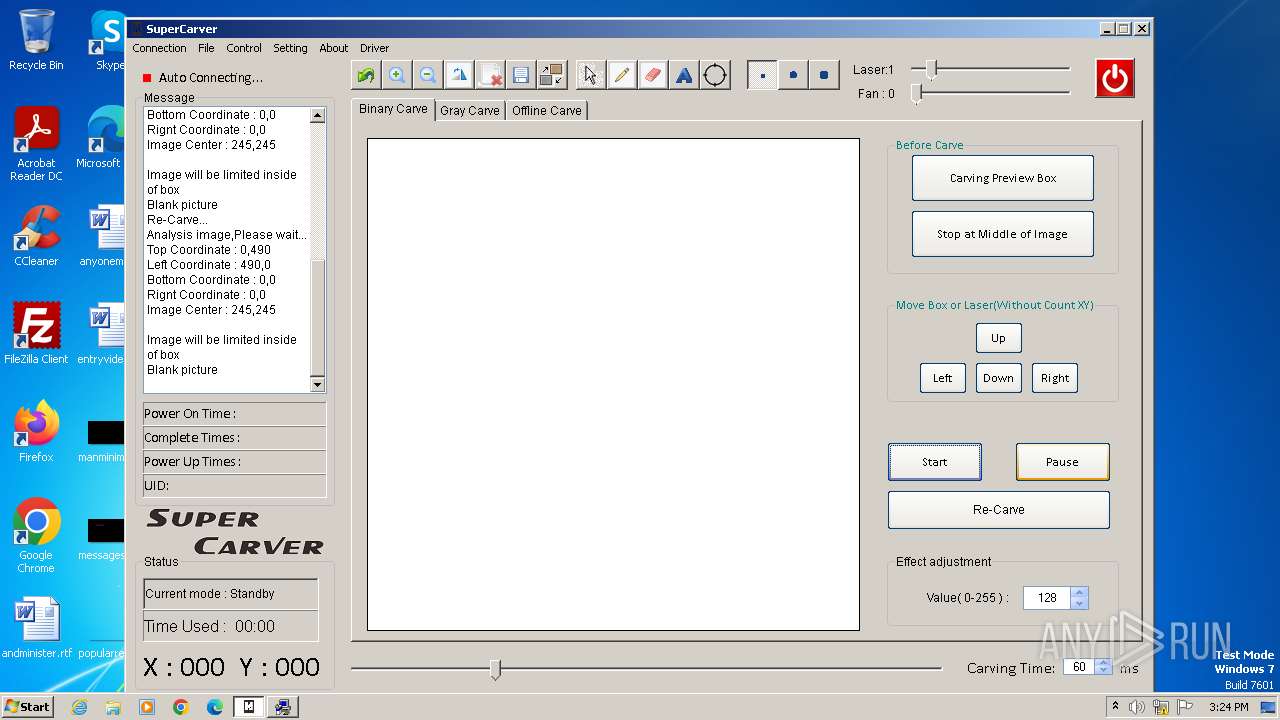Click the zoom in magnifier icon
The image size is (1280, 720).
[x=397, y=75]
